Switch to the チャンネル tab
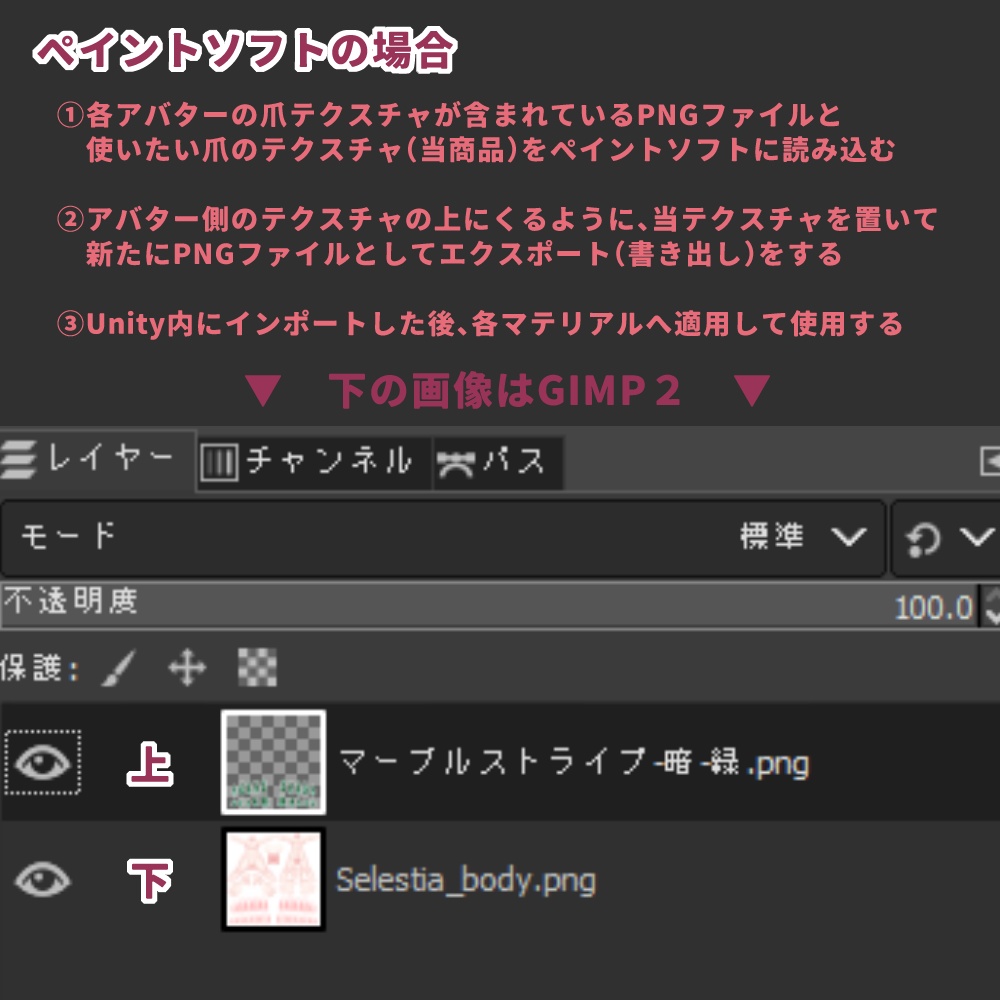The width and height of the screenshot is (1000, 1000). point(310,461)
